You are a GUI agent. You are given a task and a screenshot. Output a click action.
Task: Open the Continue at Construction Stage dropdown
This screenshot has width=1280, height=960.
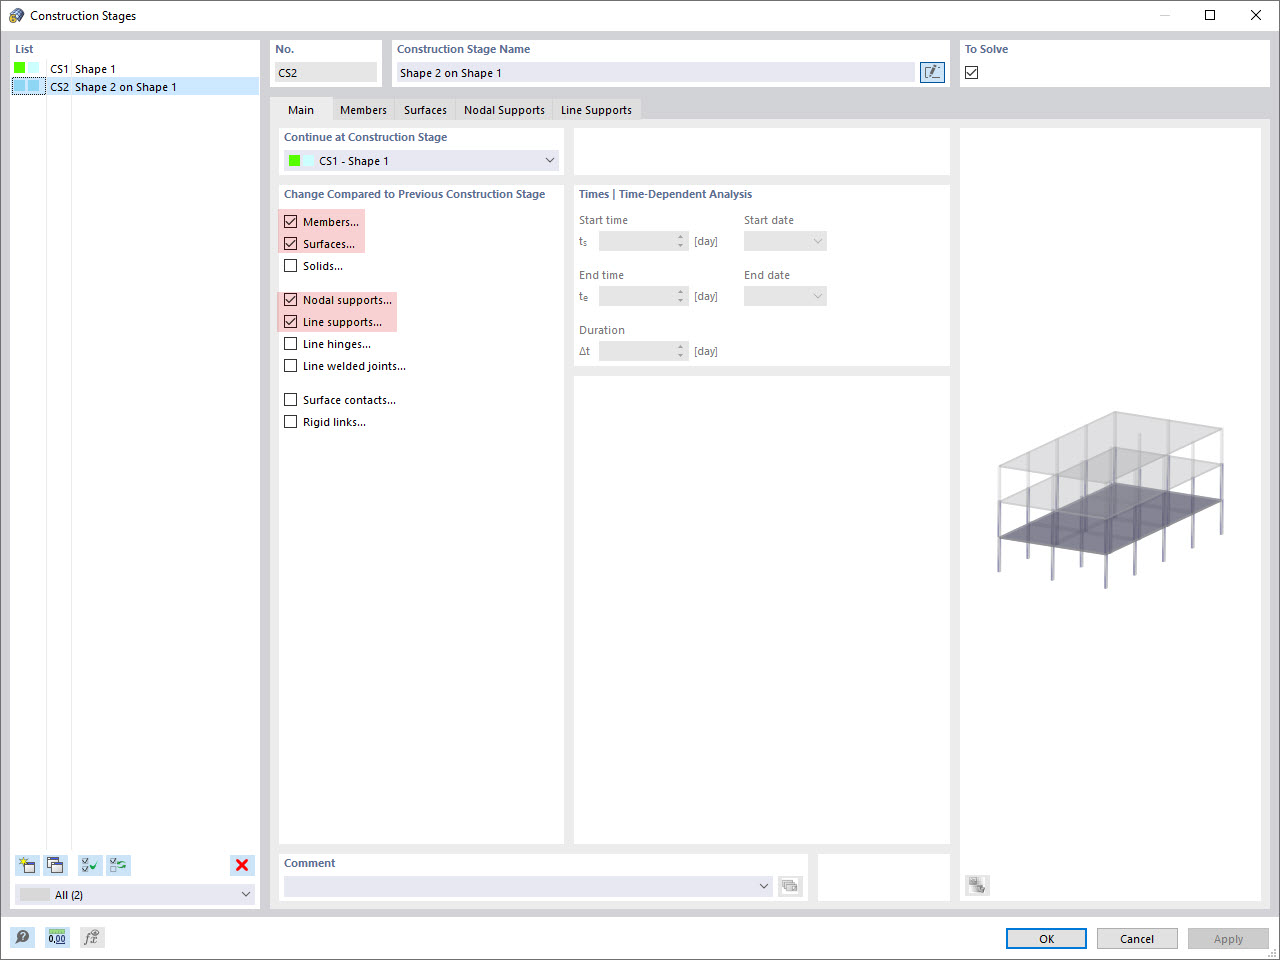(x=421, y=161)
